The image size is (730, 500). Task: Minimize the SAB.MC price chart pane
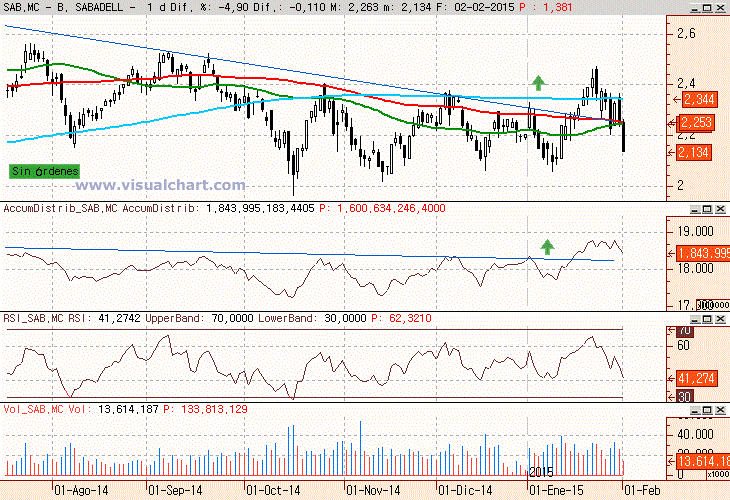[695, 7]
